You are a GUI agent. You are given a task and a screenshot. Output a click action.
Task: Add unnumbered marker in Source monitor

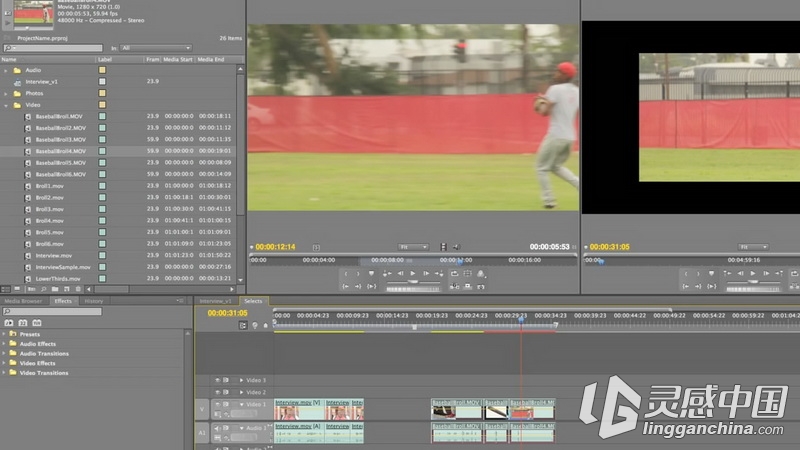pos(371,273)
